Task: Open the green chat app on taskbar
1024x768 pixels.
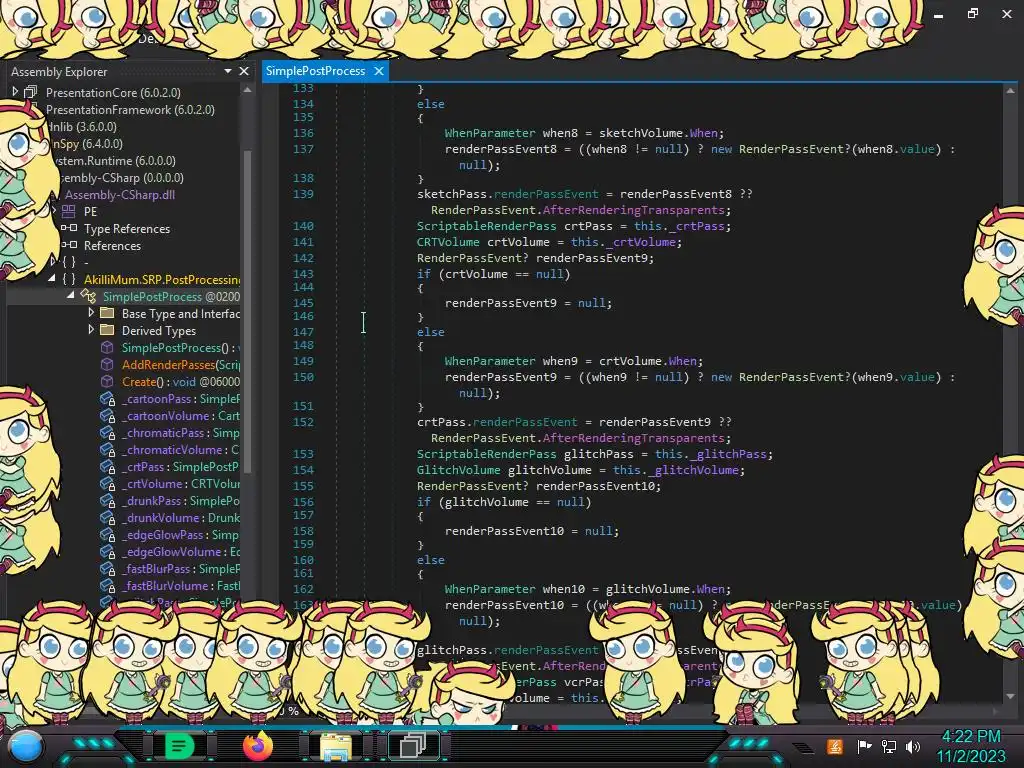Action: tap(179, 746)
